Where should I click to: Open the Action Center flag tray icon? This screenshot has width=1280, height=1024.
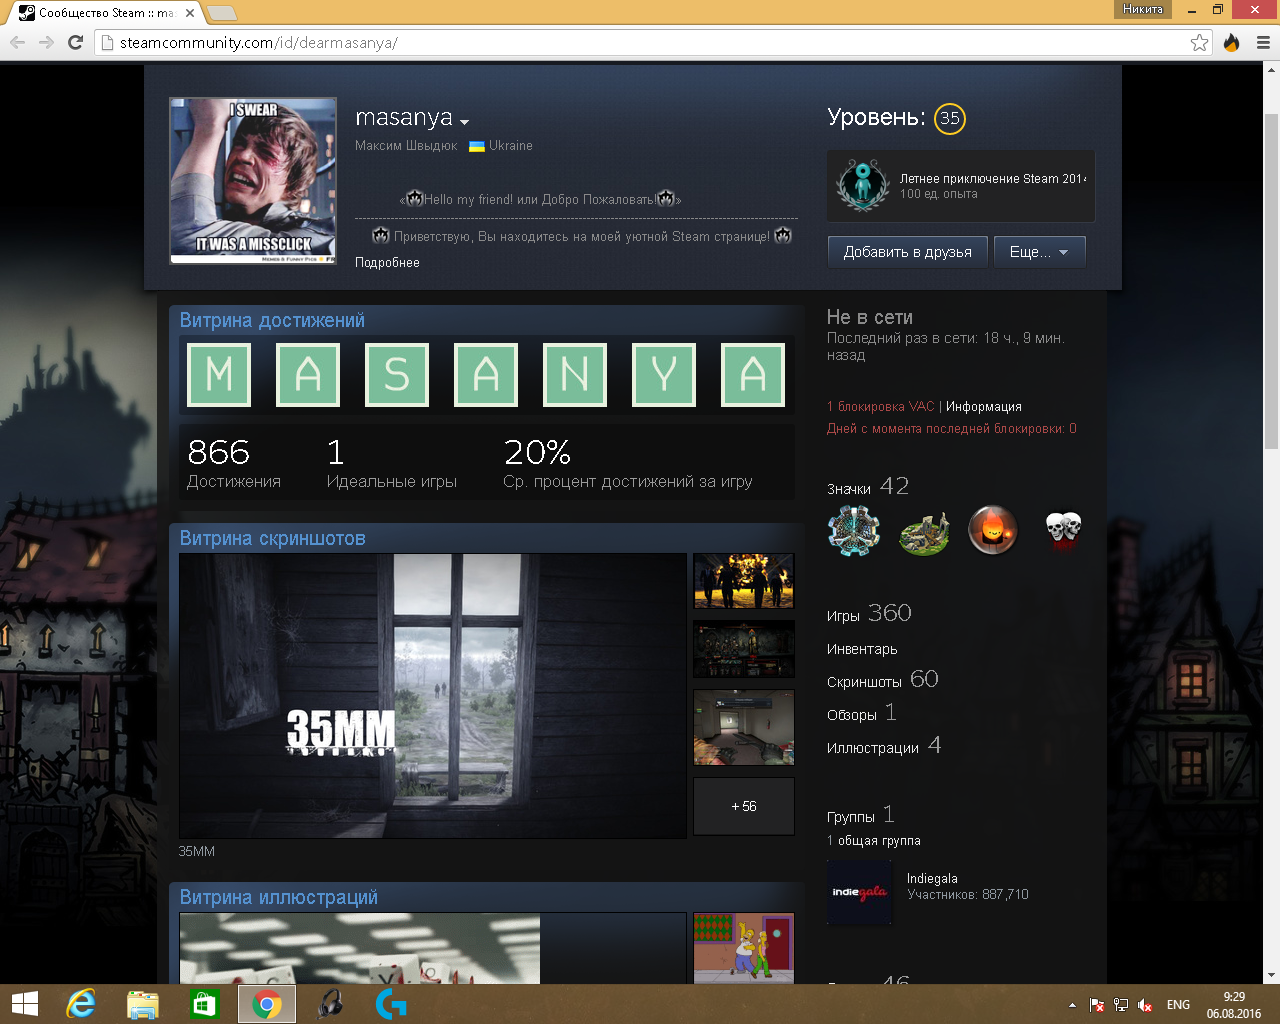tap(1097, 1005)
